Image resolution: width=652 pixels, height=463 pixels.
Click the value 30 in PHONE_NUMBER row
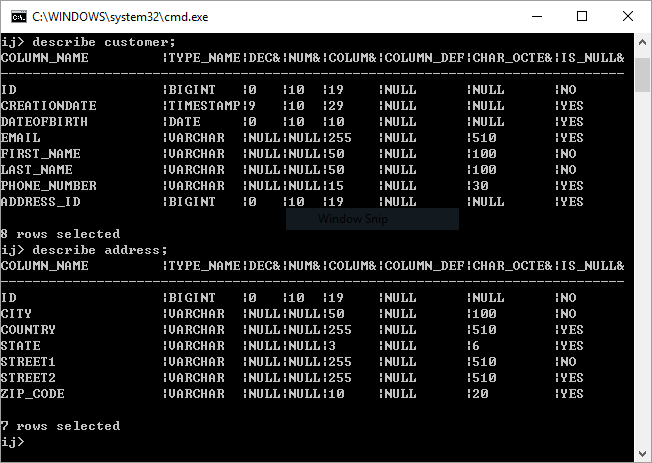pos(480,186)
